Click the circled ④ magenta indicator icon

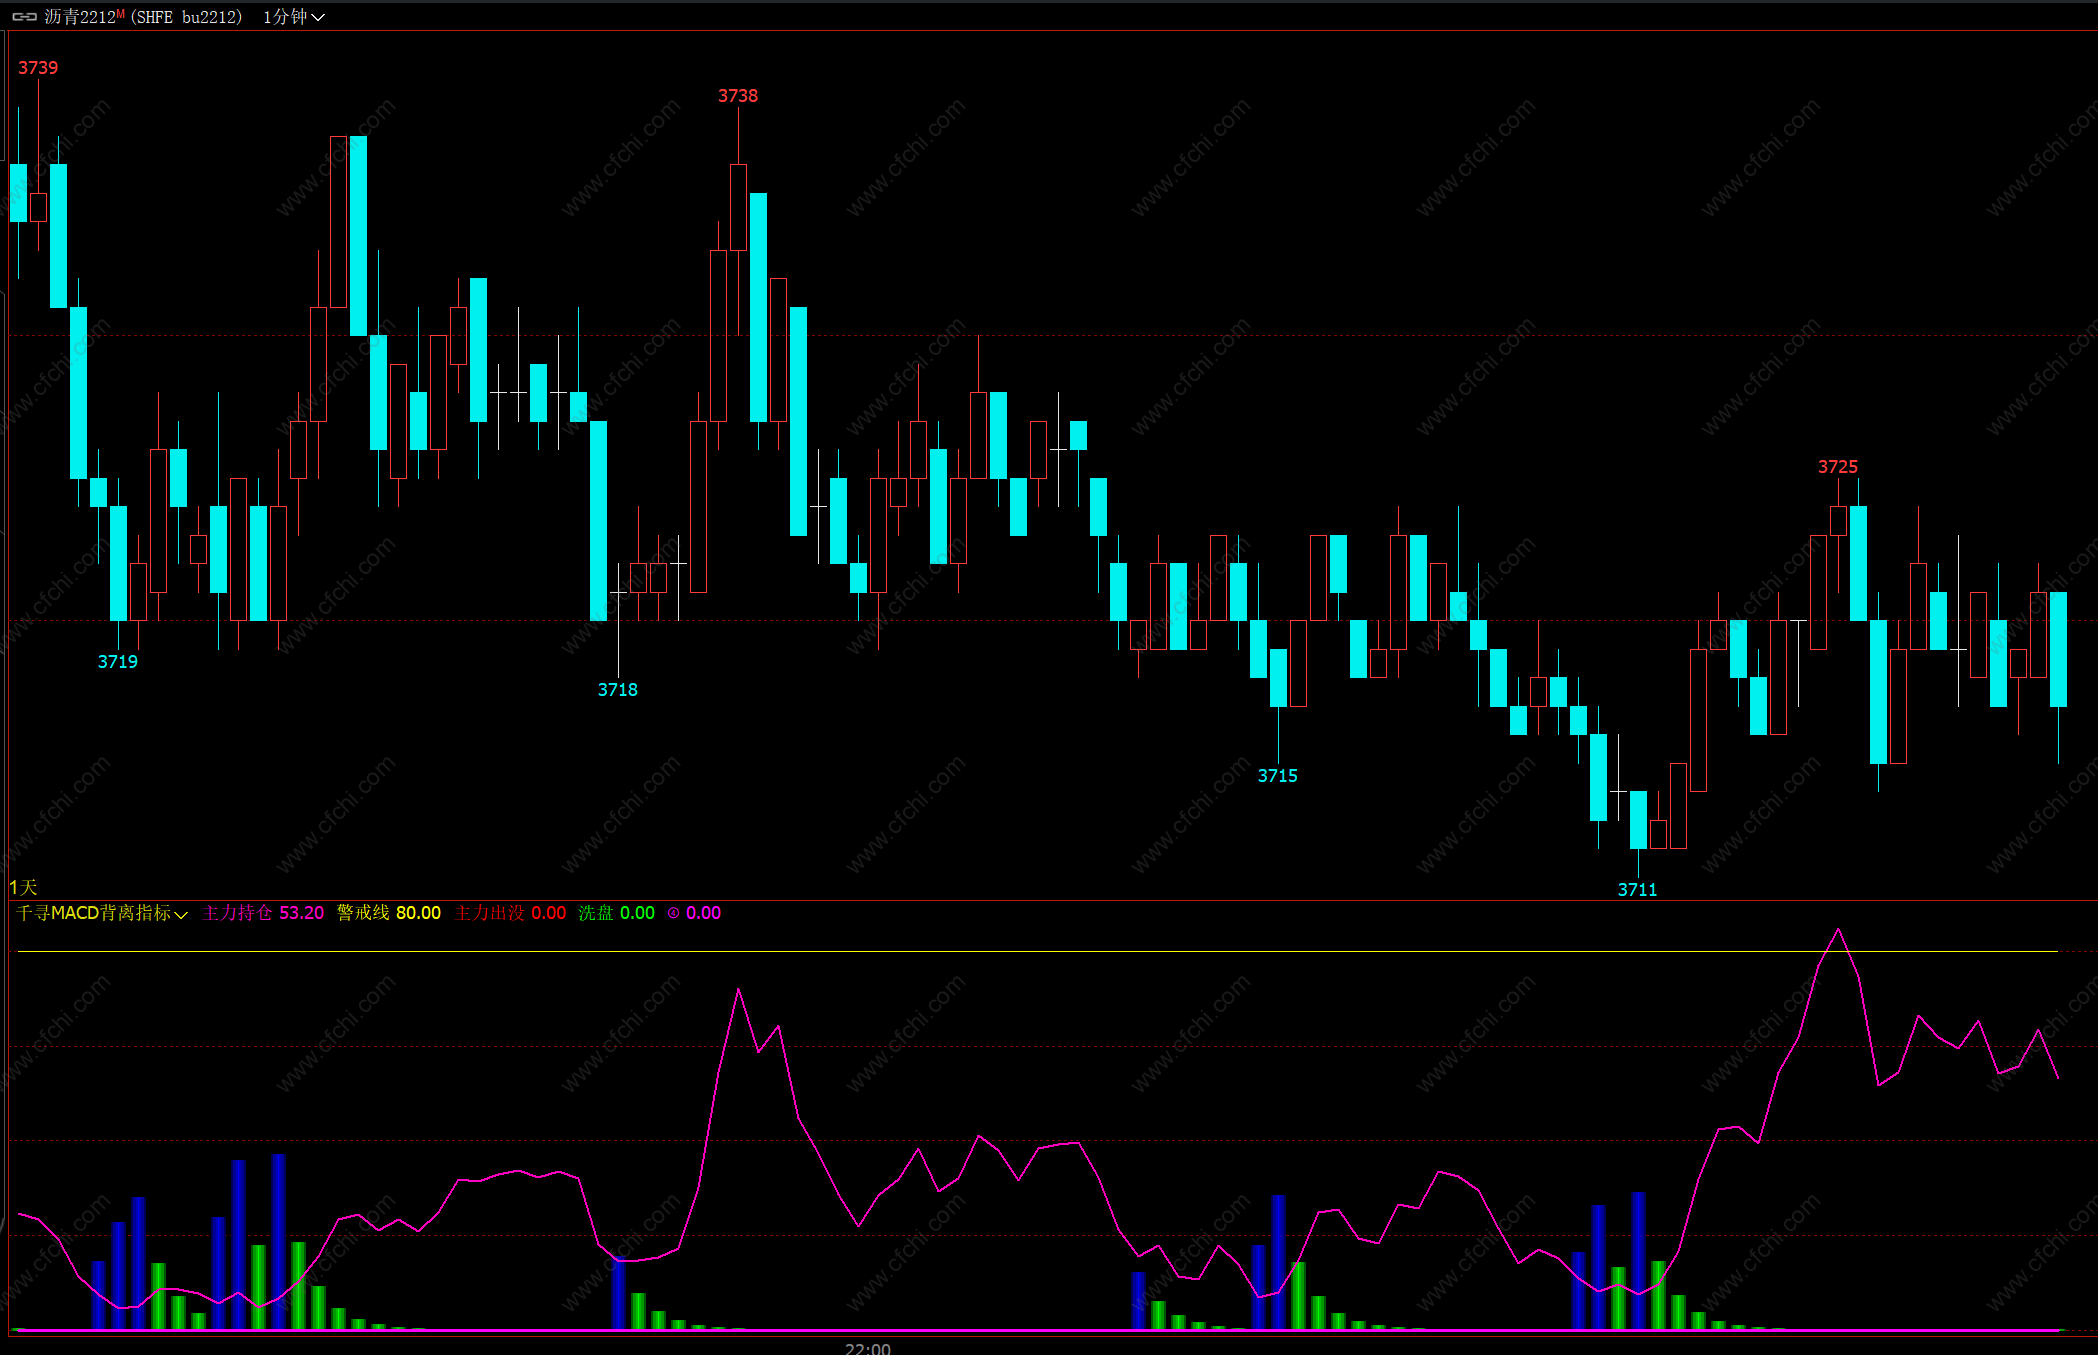(x=674, y=913)
